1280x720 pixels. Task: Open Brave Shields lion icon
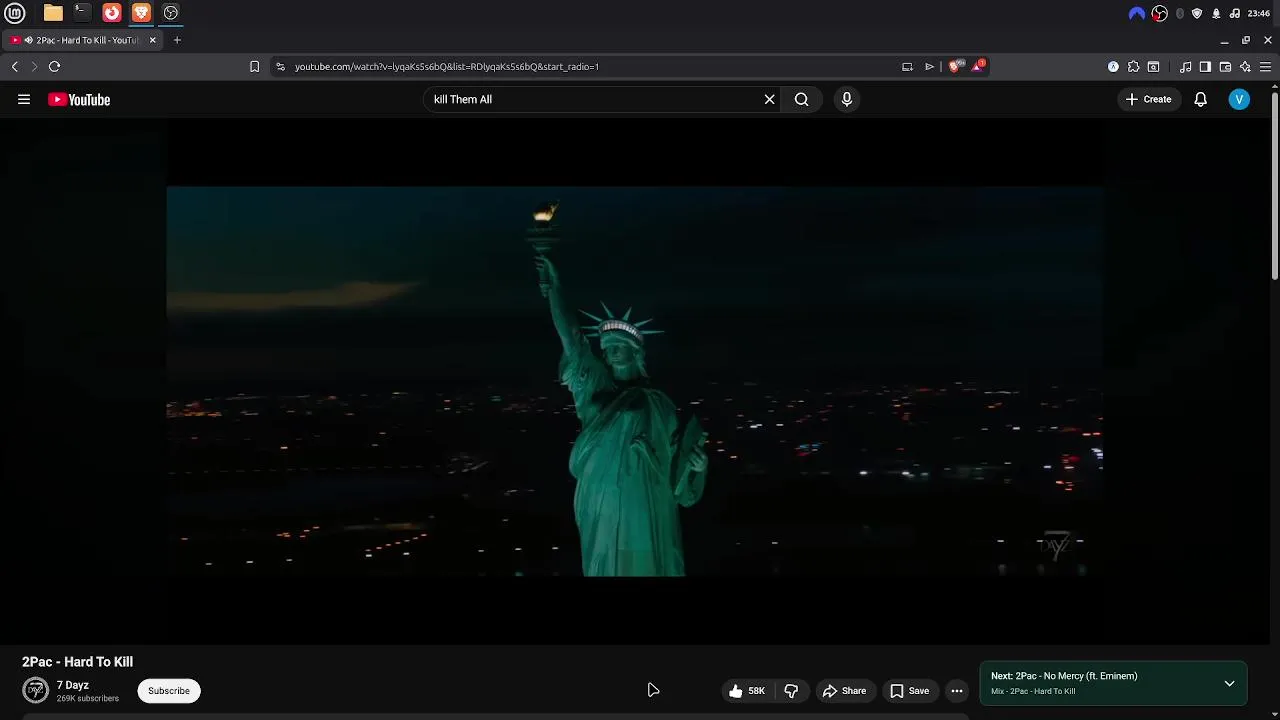(955, 66)
